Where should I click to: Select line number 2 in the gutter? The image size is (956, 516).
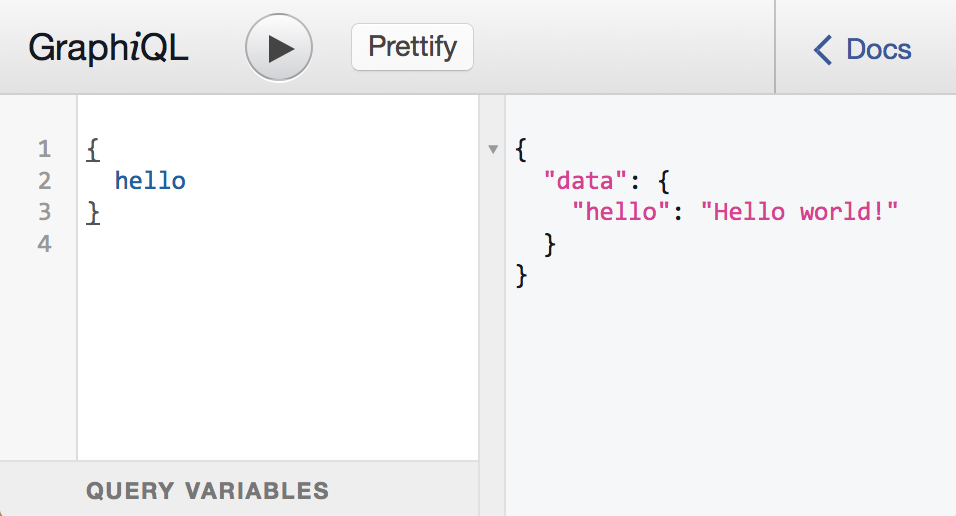click(x=43, y=181)
